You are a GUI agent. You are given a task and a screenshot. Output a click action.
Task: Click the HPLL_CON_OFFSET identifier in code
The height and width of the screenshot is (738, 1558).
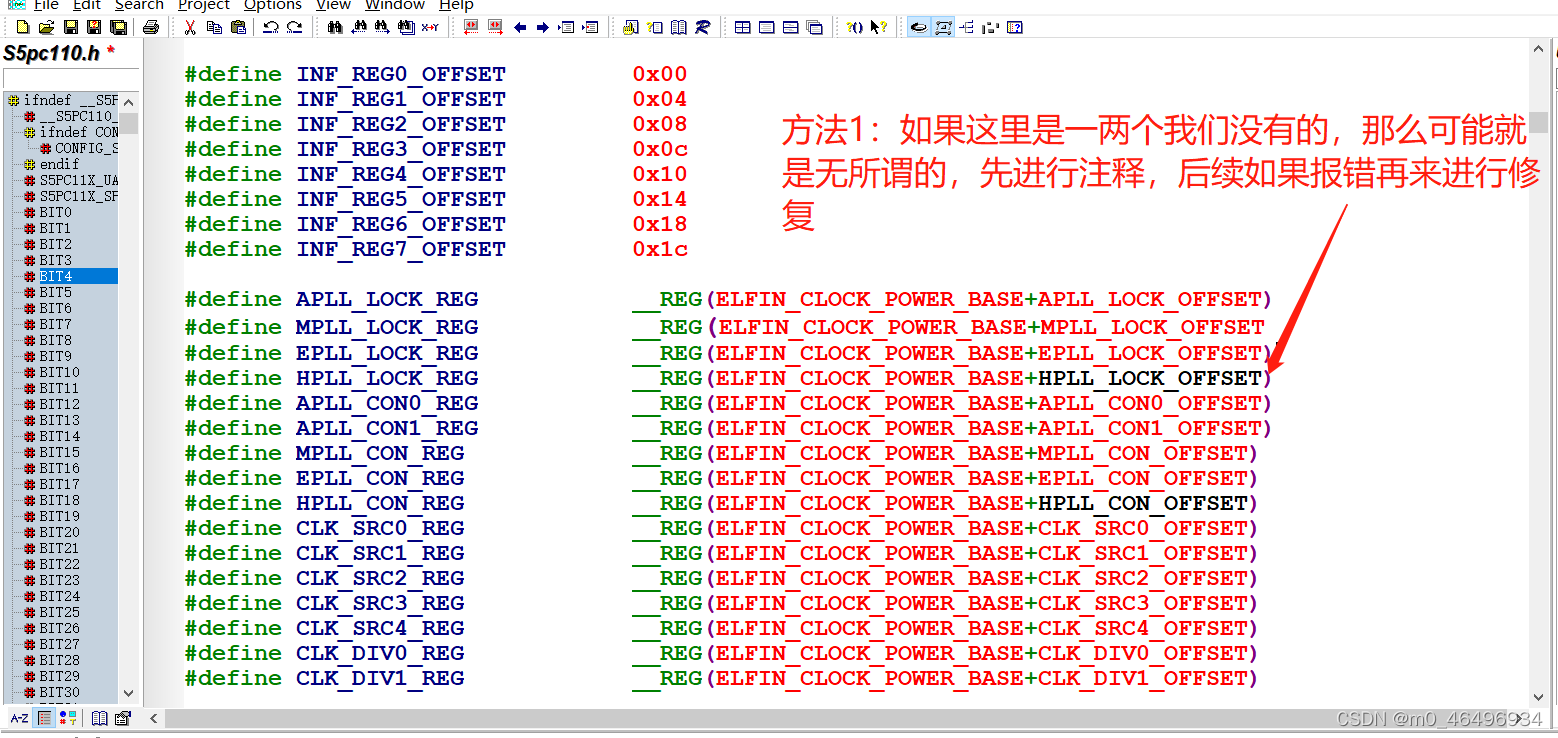point(1144,503)
